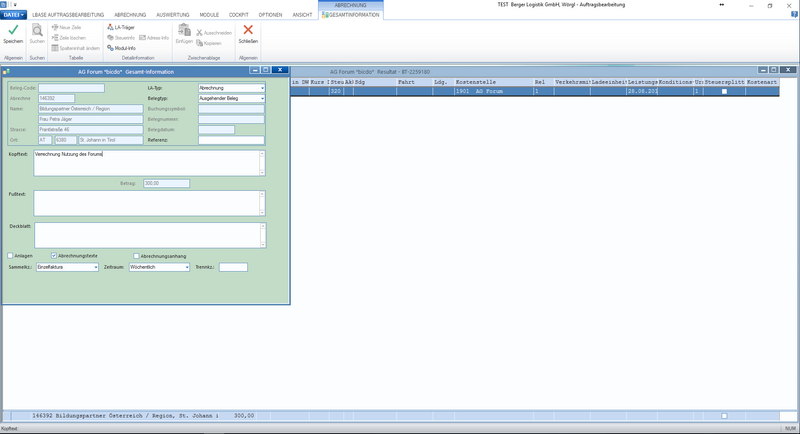Image resolution: width=800 pixels, height=434 pixels.
Task: Click the Kopftext scrollbar down arrow
Action: point(262,173)
